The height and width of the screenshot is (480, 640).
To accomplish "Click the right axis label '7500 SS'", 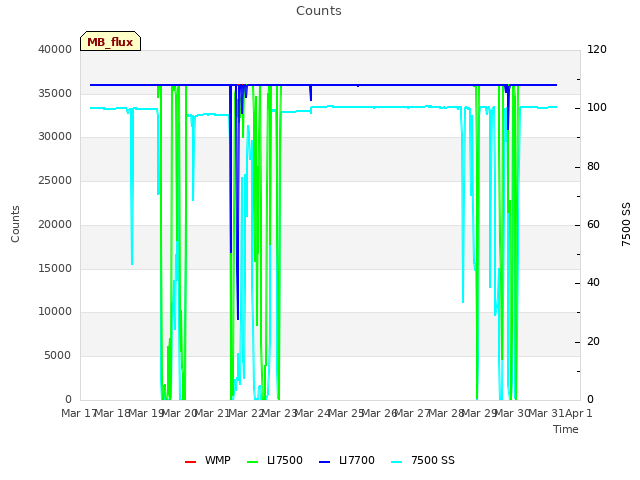I will click(x=626, y=224).
